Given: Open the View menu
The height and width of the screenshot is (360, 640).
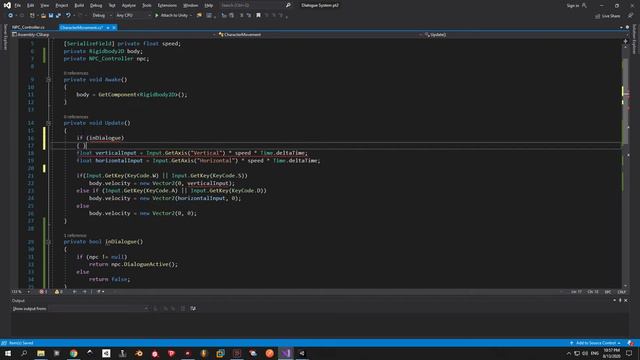Looking at the screenshot, I should point(44,5).
